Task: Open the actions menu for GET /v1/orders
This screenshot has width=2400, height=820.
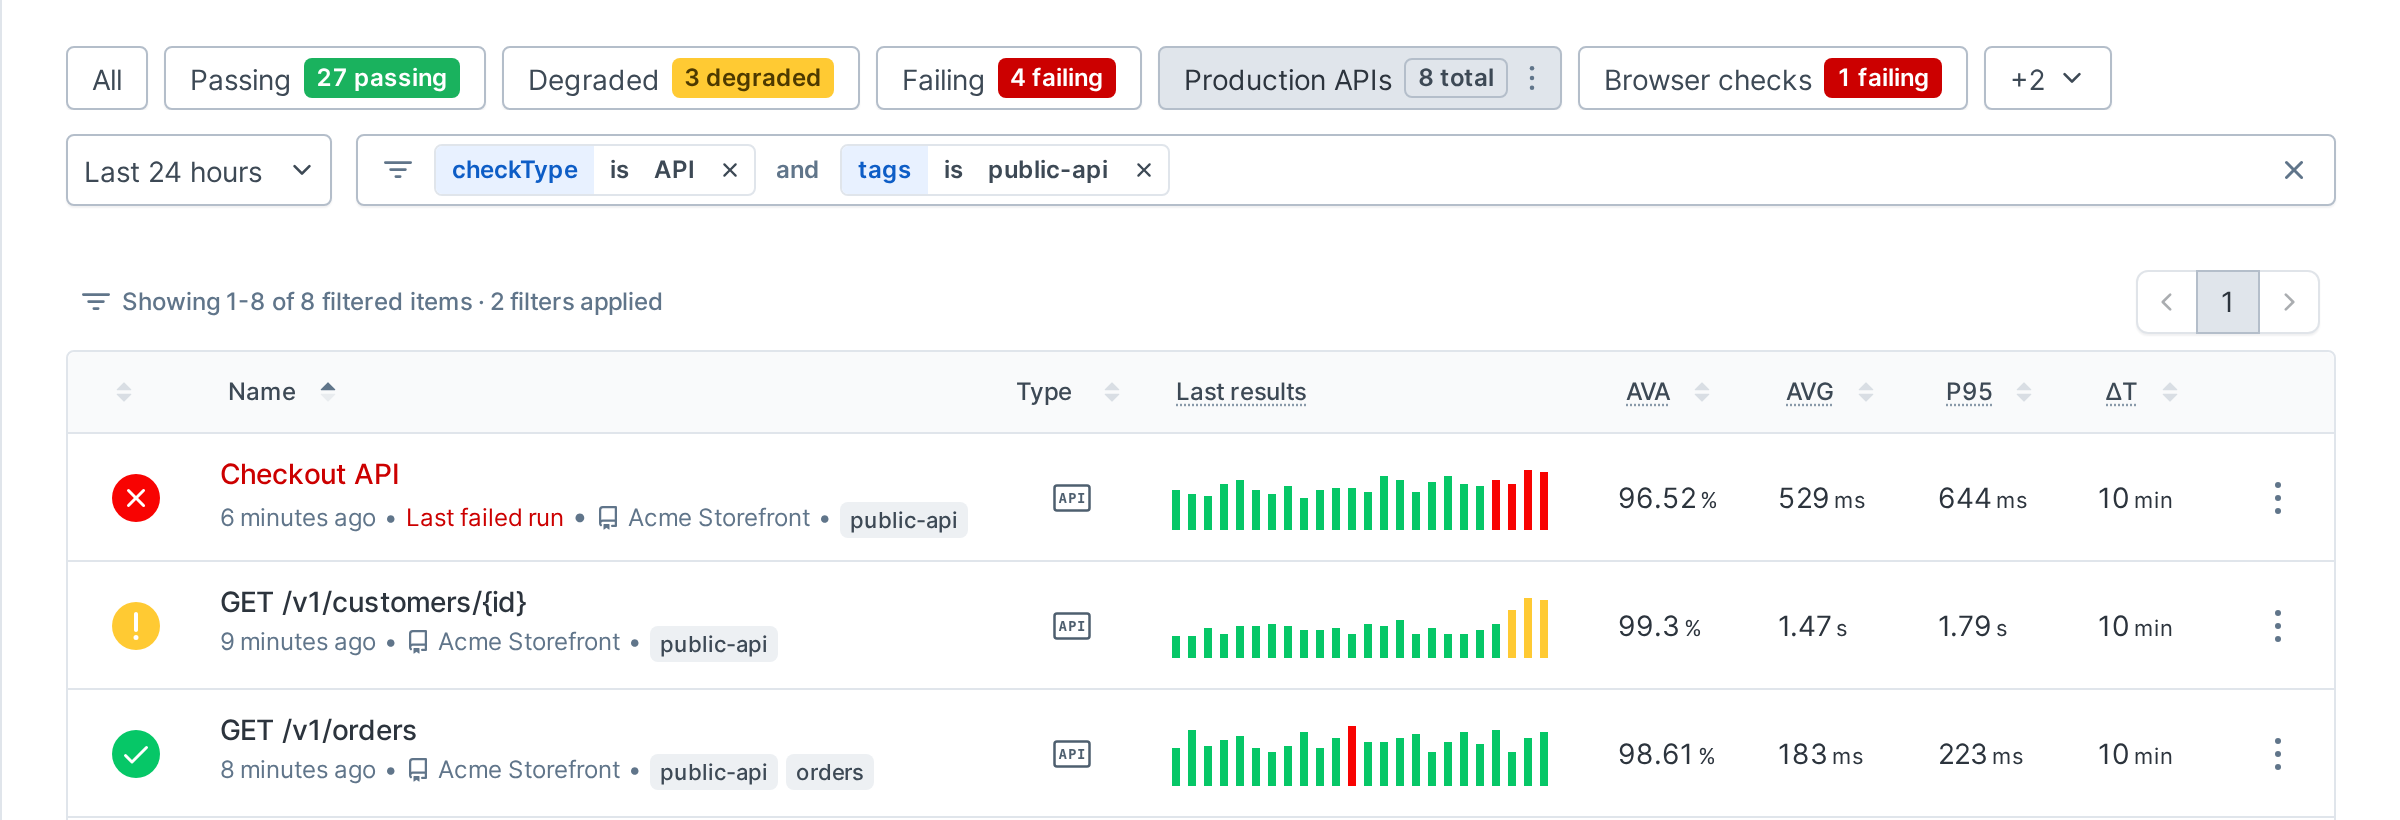Action: (x=2277, y=754)
